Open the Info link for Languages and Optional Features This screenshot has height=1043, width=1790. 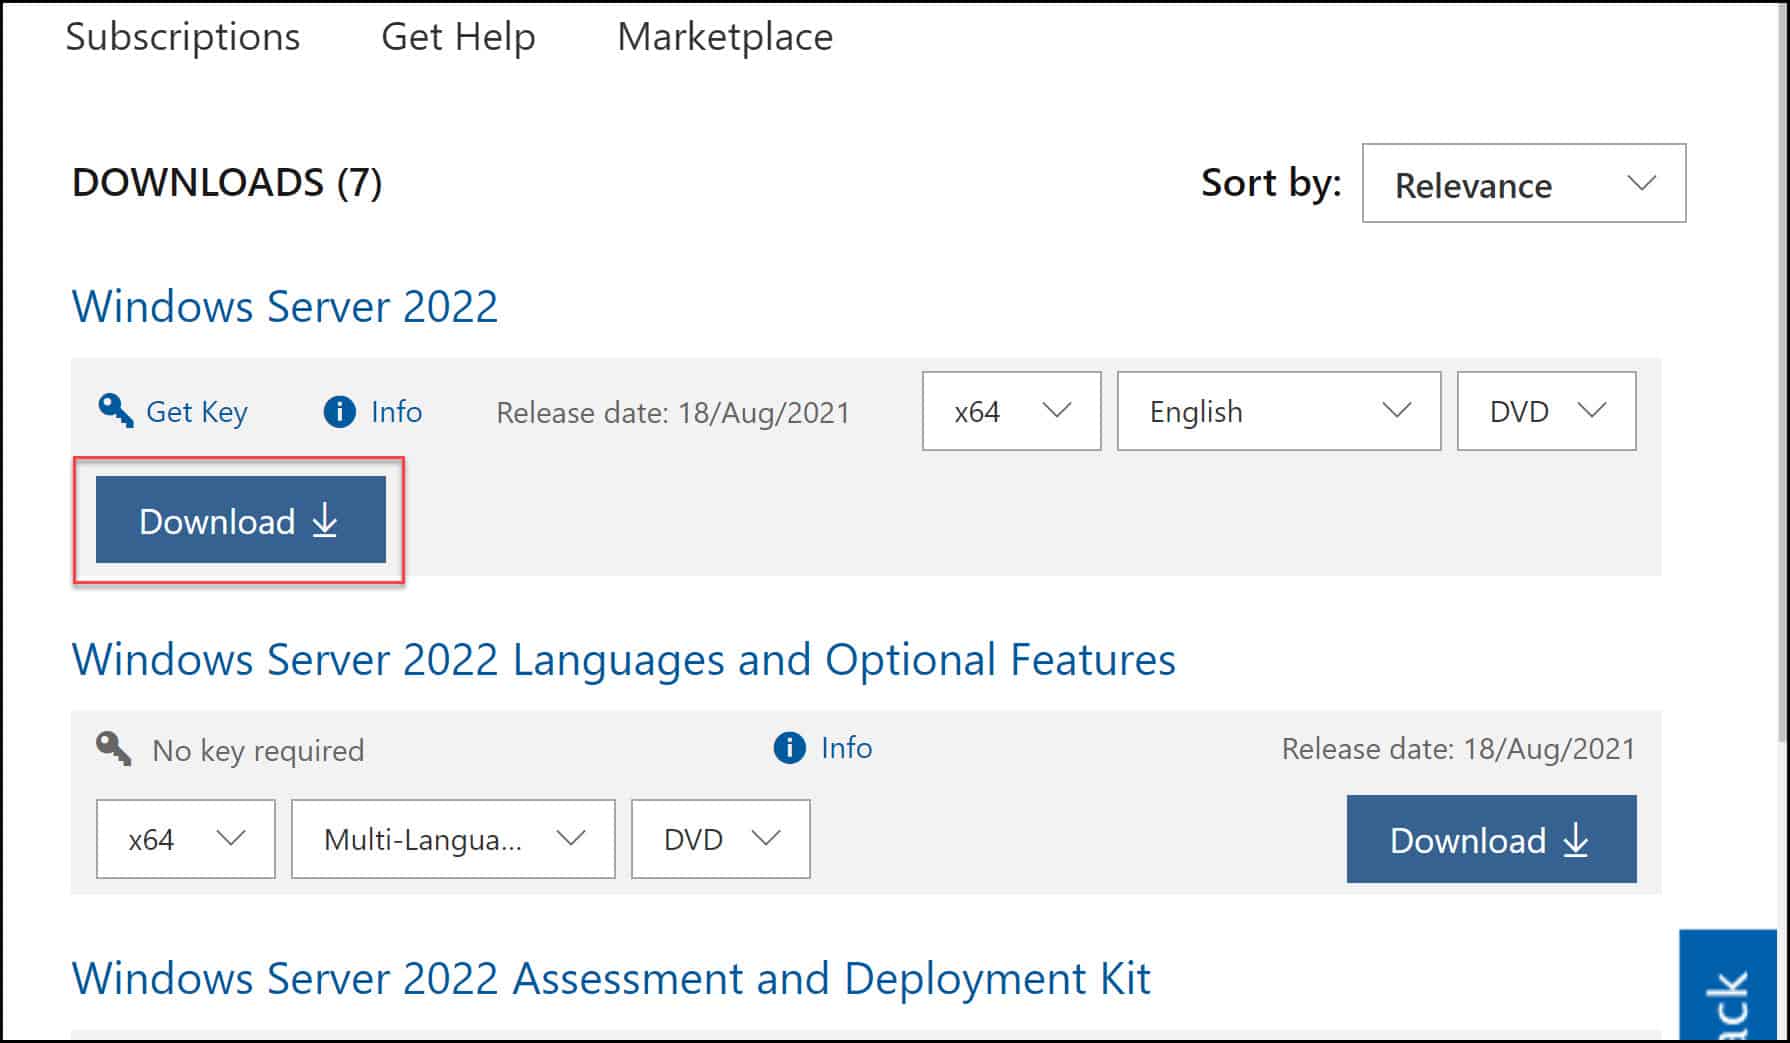(x=846, y=748)
